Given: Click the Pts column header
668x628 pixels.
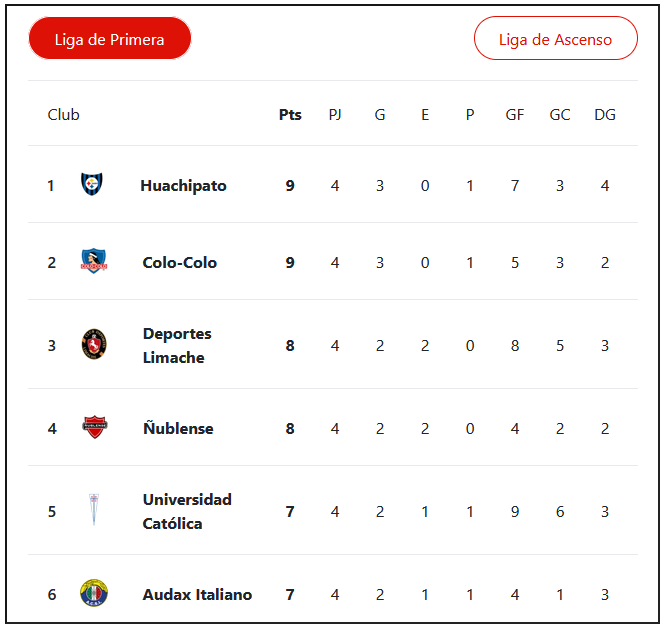Looking at the screenshot, I should pos(290,114).
